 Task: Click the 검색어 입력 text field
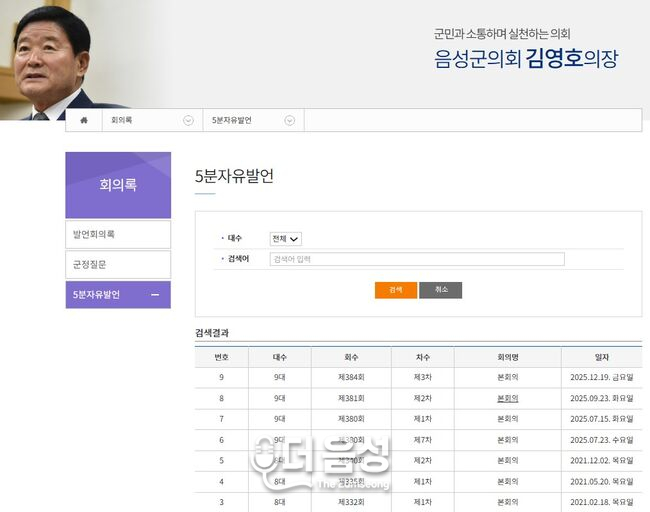click(416, 259)
